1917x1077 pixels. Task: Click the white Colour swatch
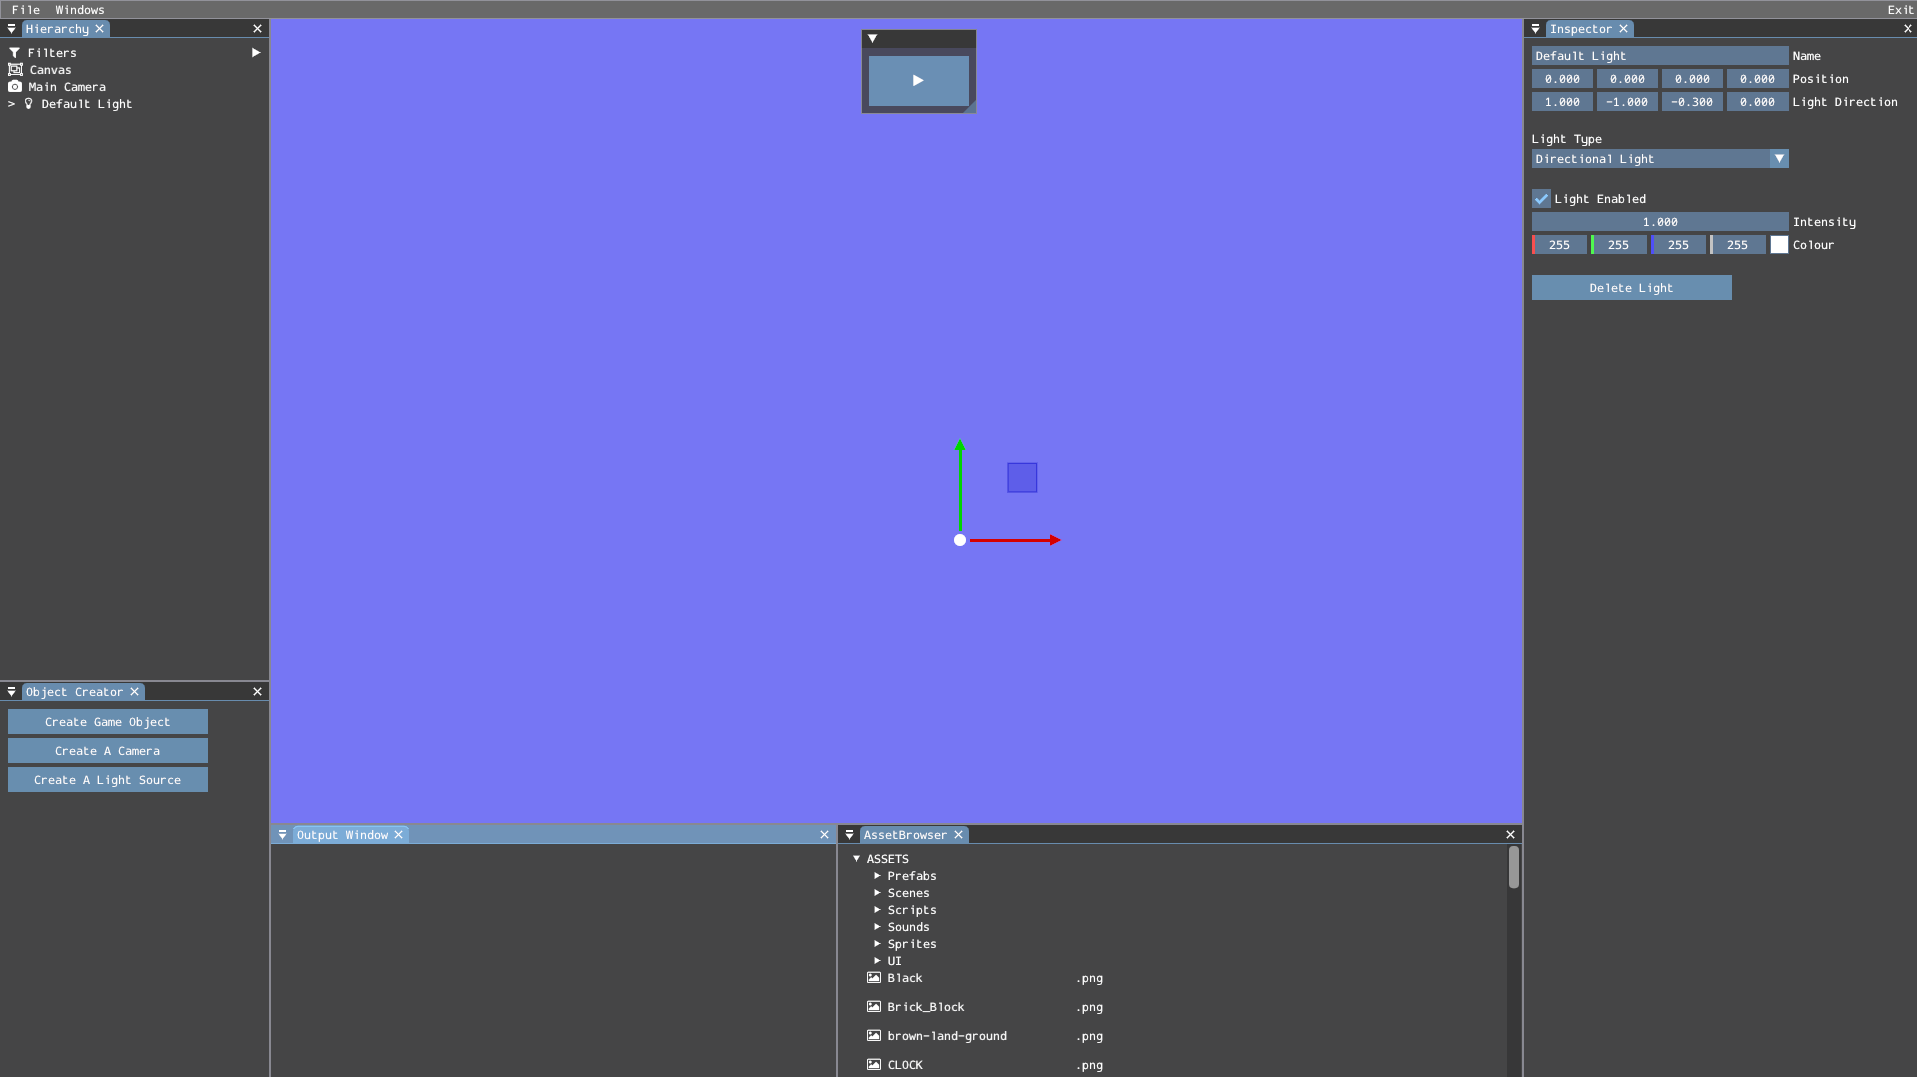1779,244
